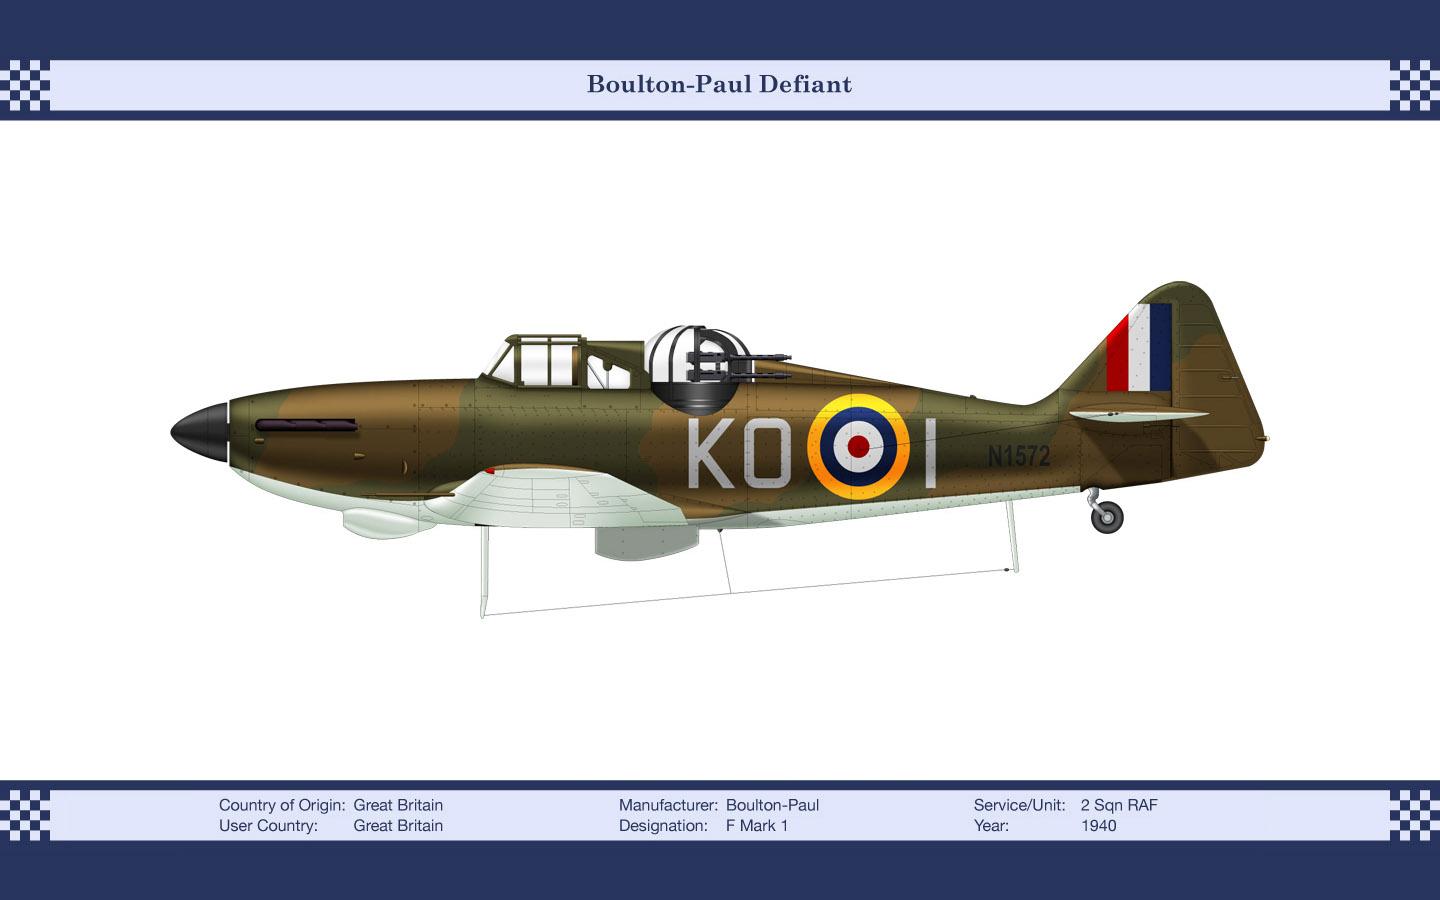Click the bottom-right checkered flag pattern
Image resolution: width=1440 pixels, height=900 pixels.
click(1414, 815)
